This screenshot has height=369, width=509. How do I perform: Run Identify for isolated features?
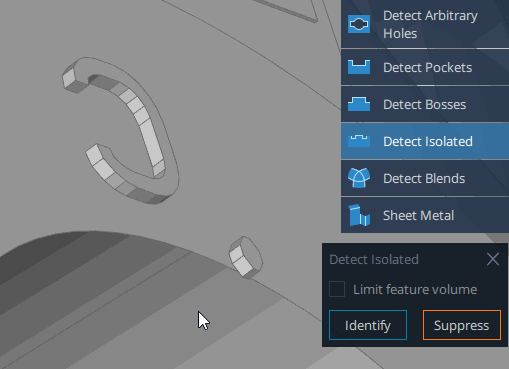coord(368,325)
